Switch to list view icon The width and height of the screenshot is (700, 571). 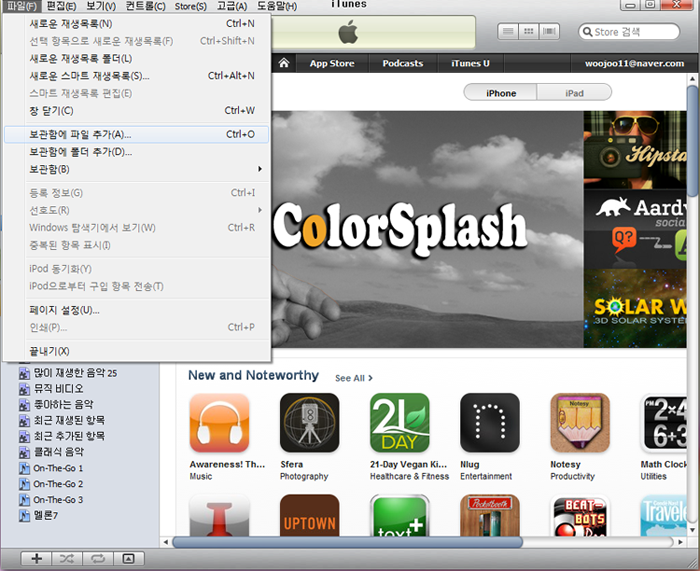click(508, 32)
